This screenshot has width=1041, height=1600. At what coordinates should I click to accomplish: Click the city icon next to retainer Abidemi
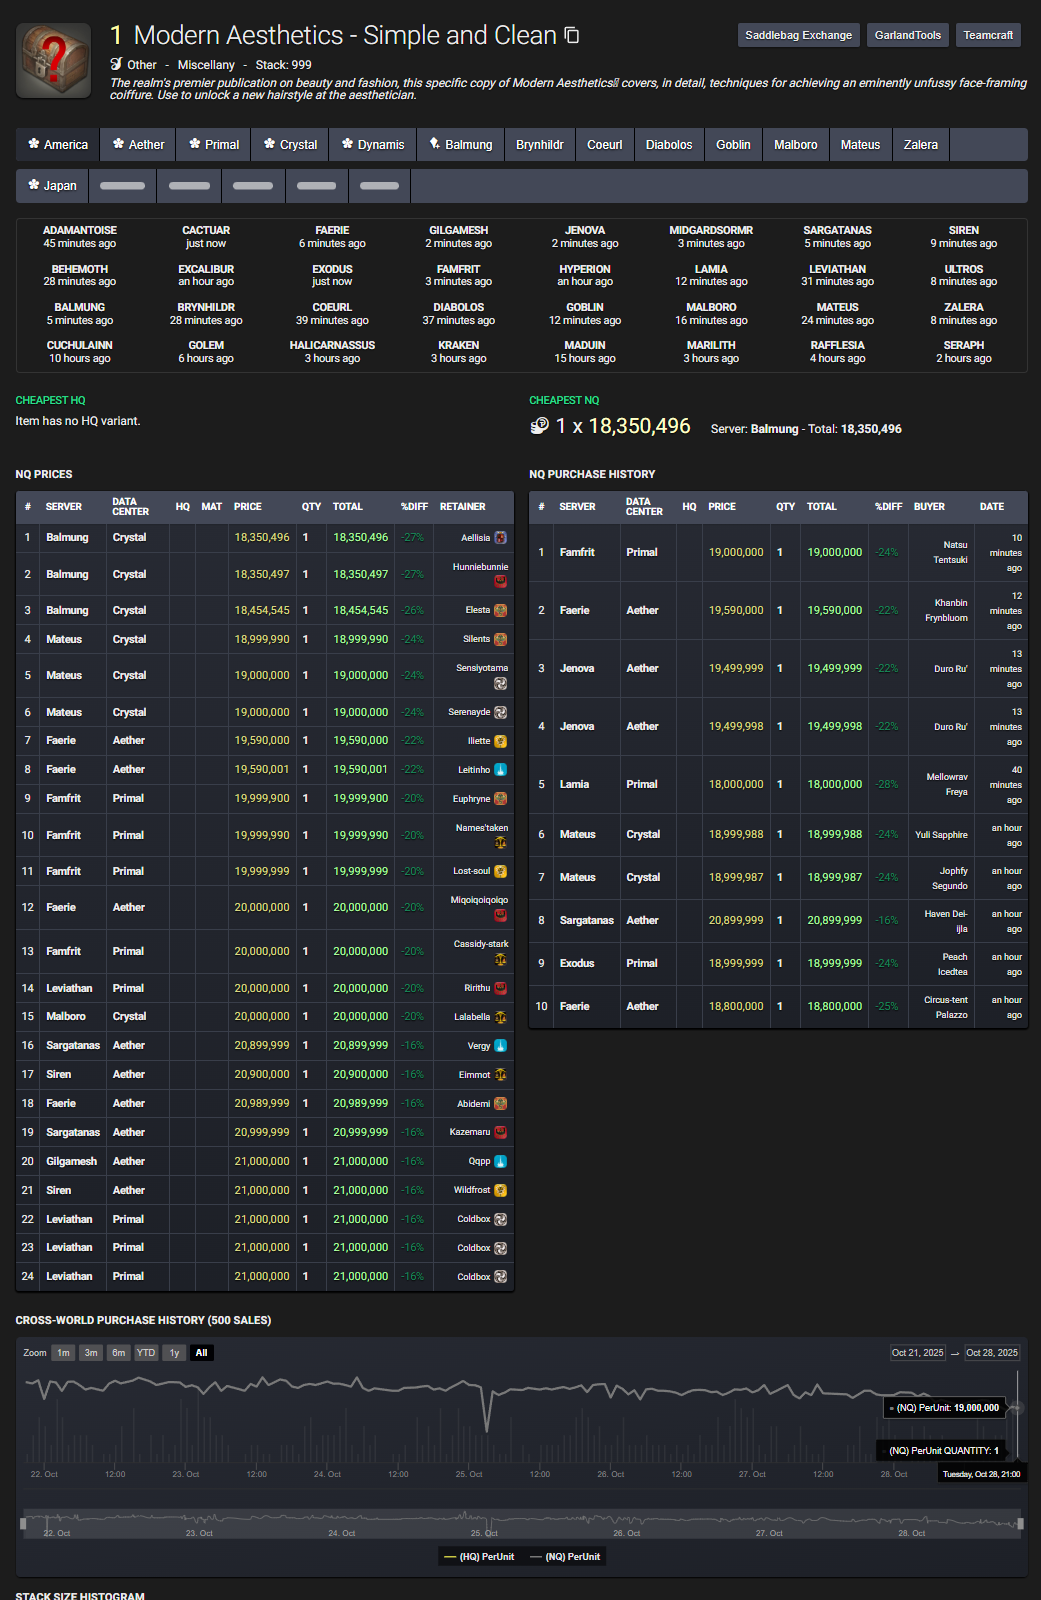pos(501,1104)
